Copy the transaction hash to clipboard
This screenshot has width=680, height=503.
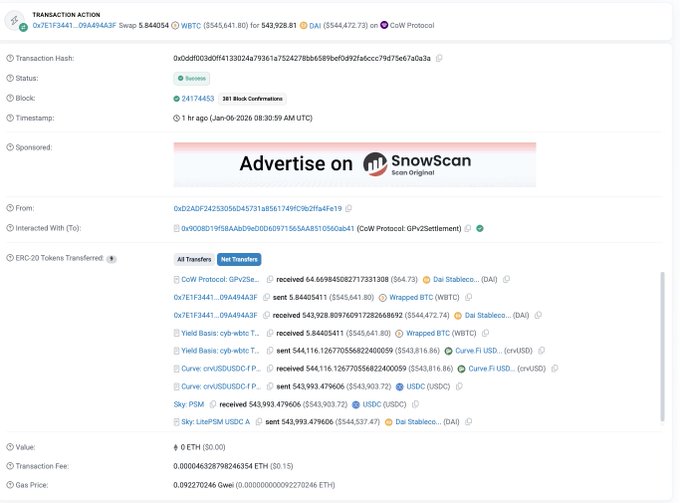tap(439, 58)
